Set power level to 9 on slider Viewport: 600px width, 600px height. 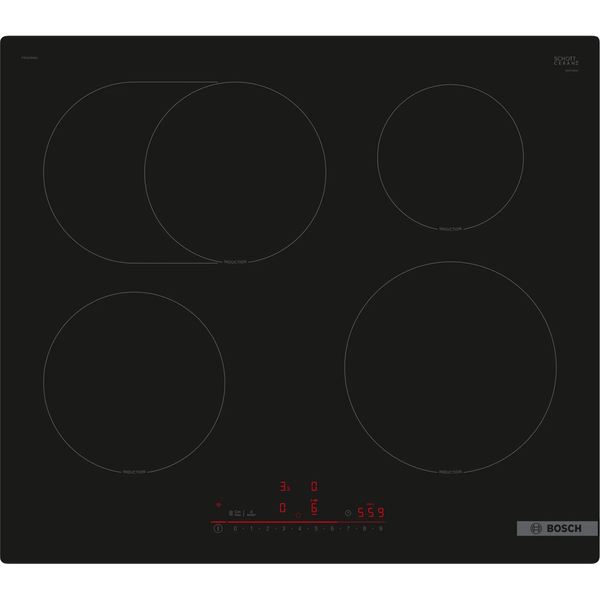pyautogui.click(x=380, y=529)
